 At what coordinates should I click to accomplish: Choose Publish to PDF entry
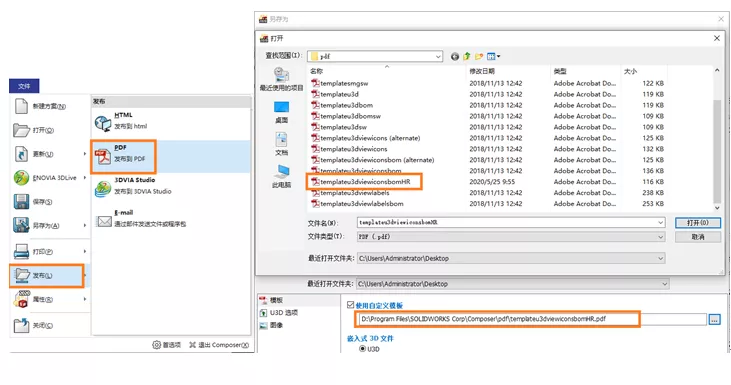(171, 157)
